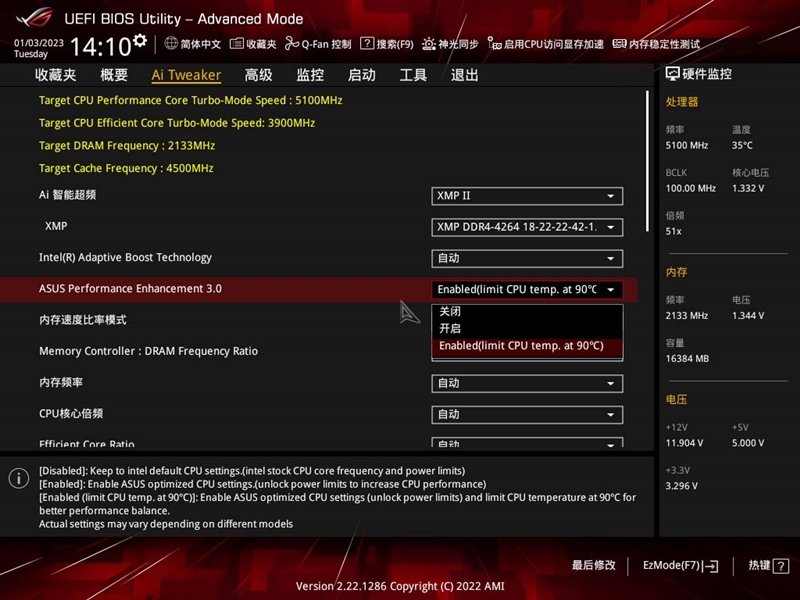Click the 硬件监控 monitor icon
This screenshot has width=800, height=600.
(672, 74)
